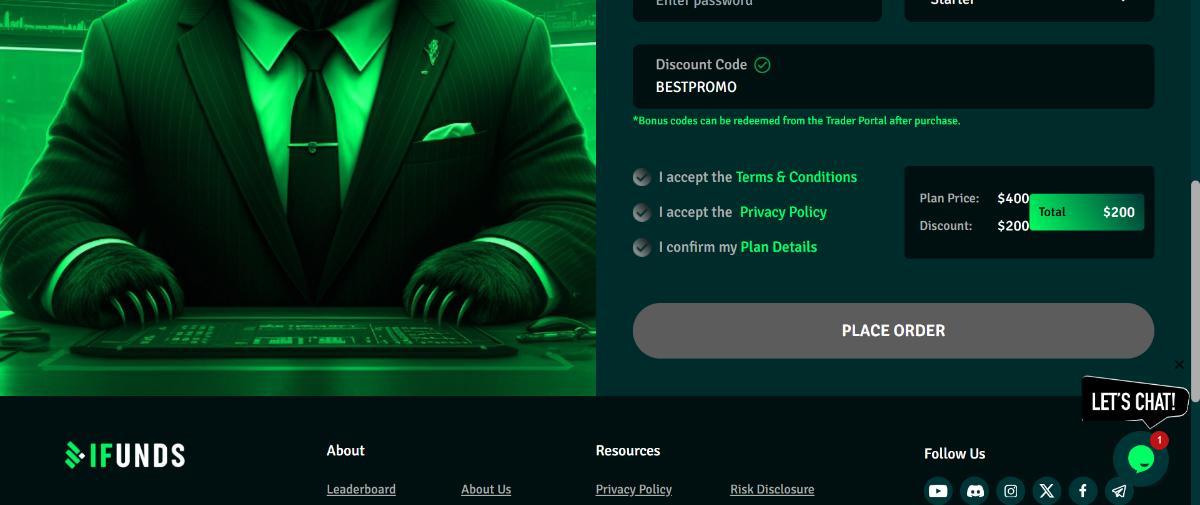Open the Terms & Conditions link
The height and width of the screenshot is (505, 1200).
tap(796, 177)
